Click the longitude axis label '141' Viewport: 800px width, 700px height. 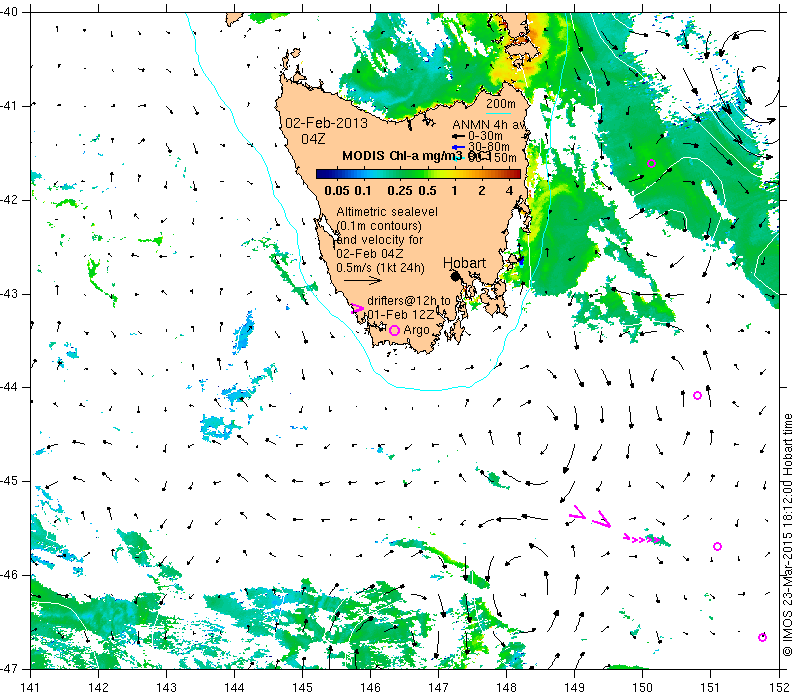(31, 687)
